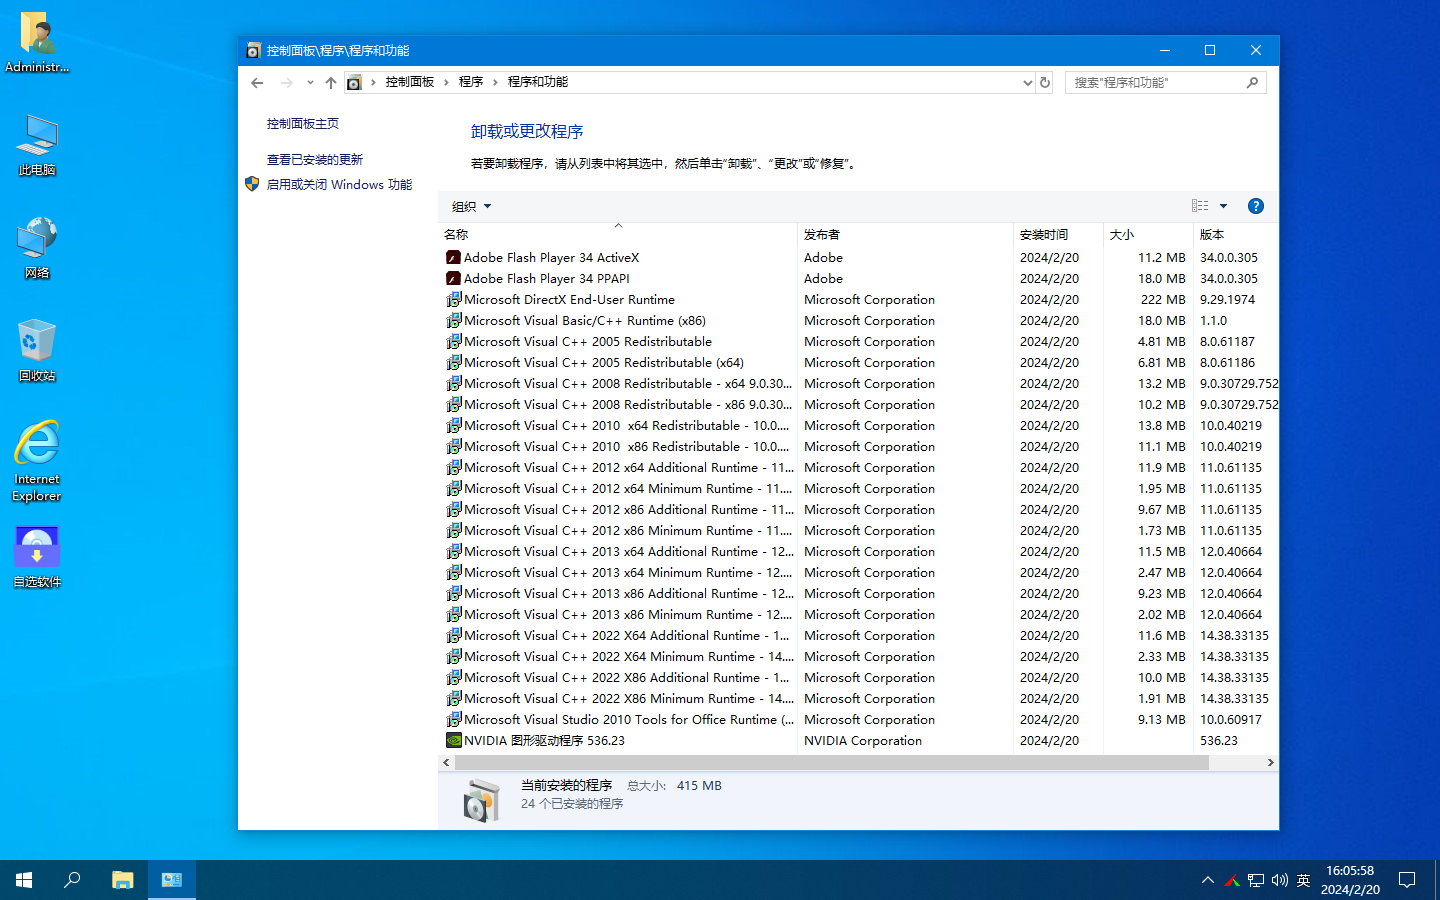Open the change view dropdown arrow
The width and height of the screenshot is (1440, 900).
pos(1221,205)
